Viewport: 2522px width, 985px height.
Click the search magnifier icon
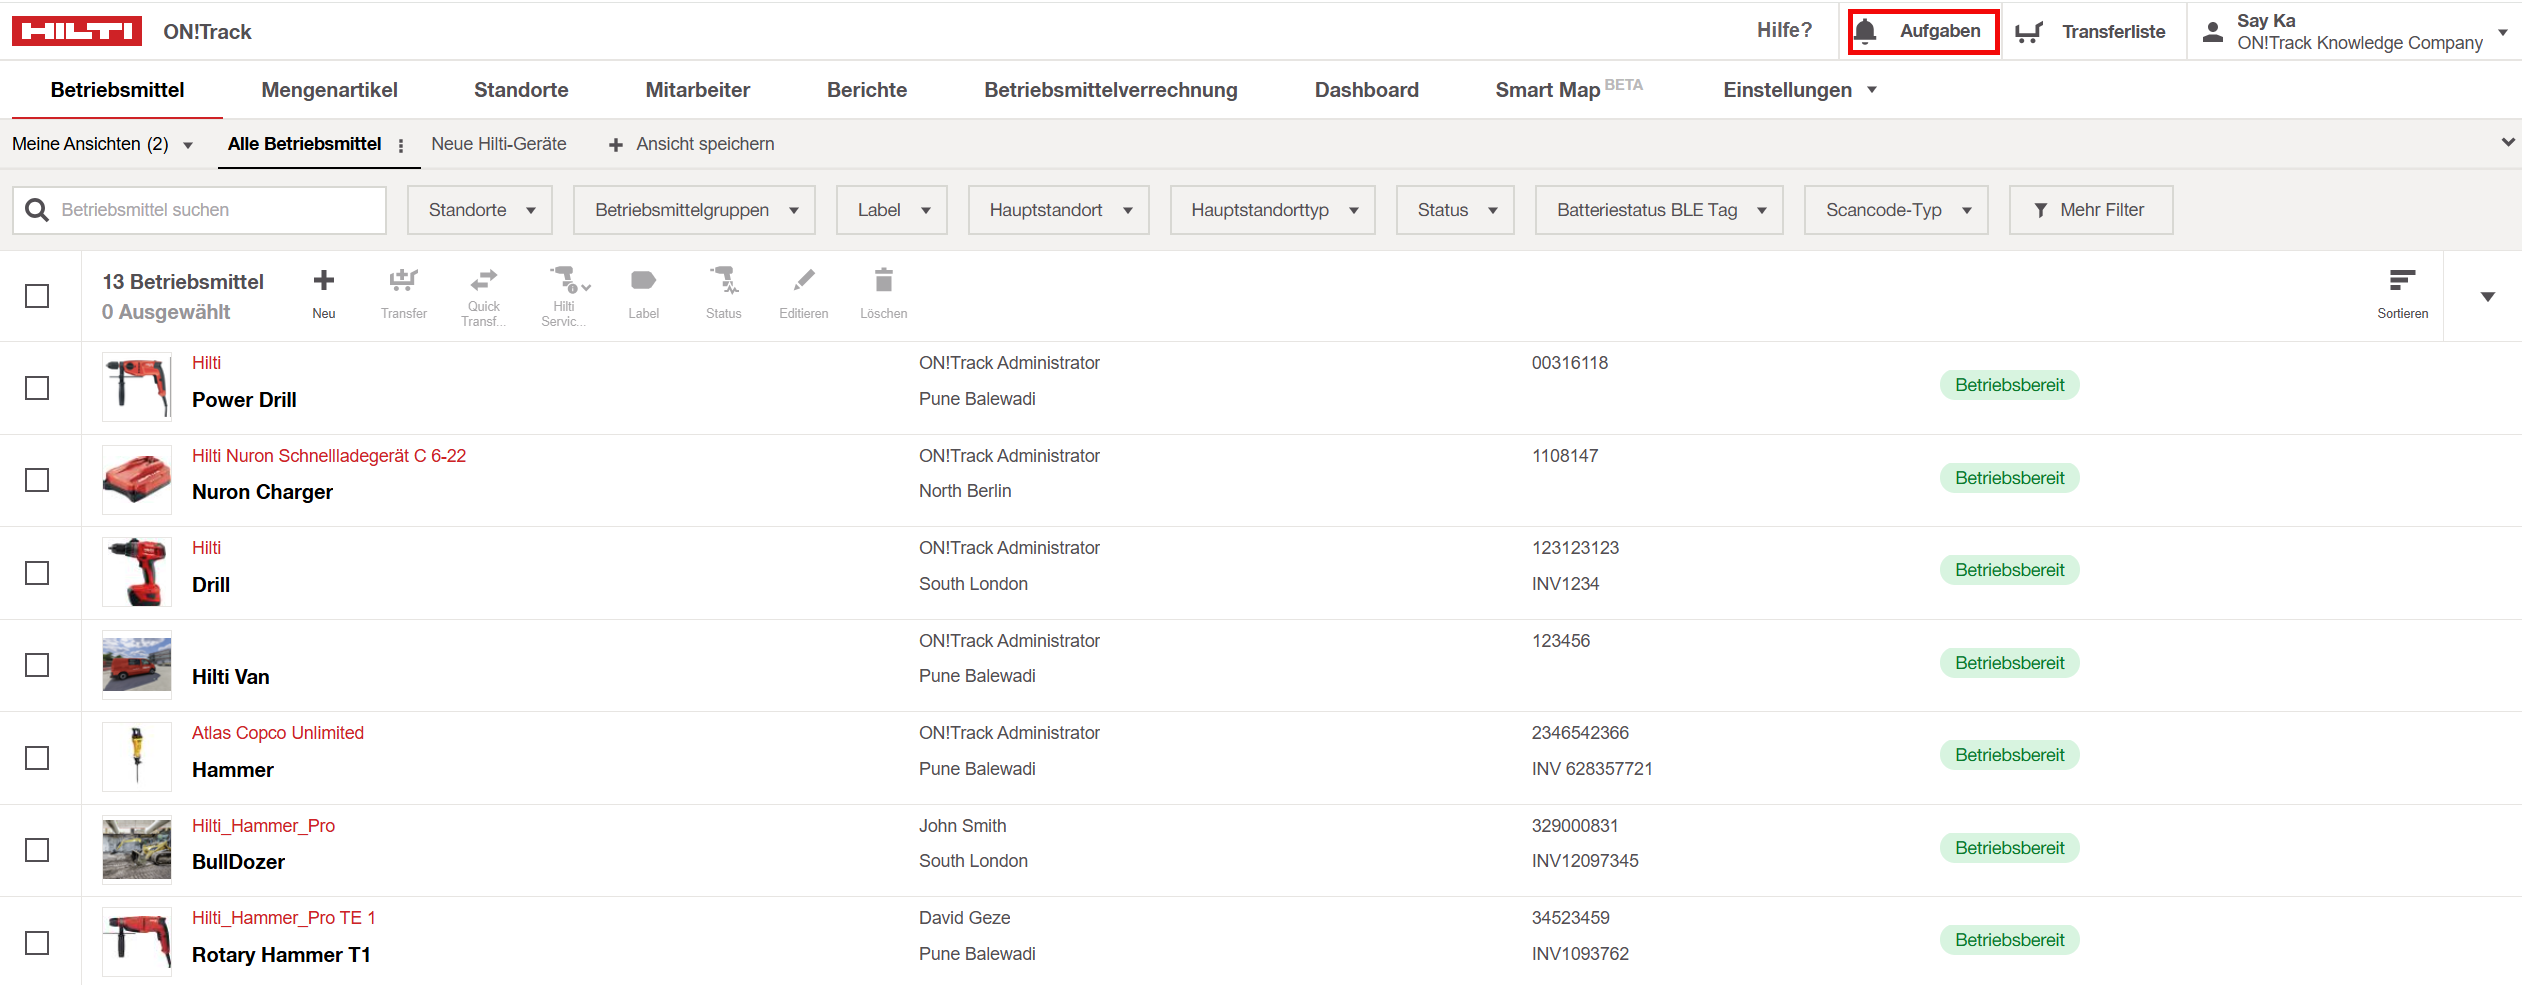pos(37,210)
